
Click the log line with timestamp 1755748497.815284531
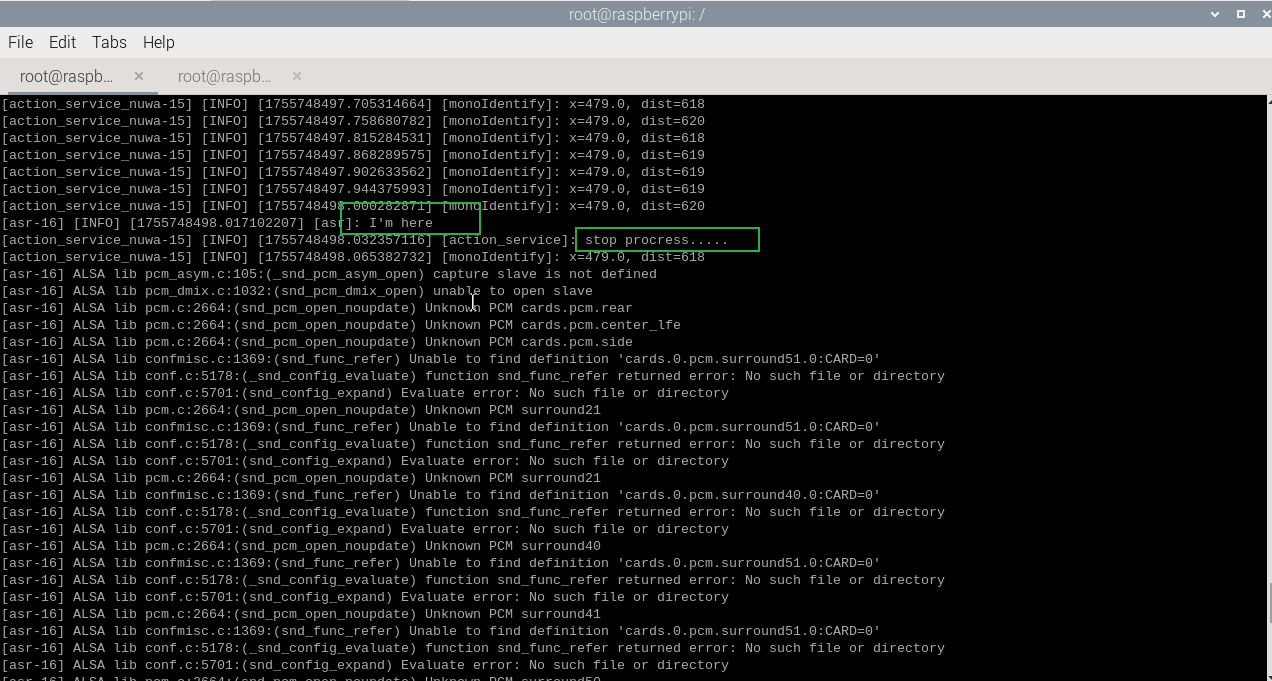(353, 138)
